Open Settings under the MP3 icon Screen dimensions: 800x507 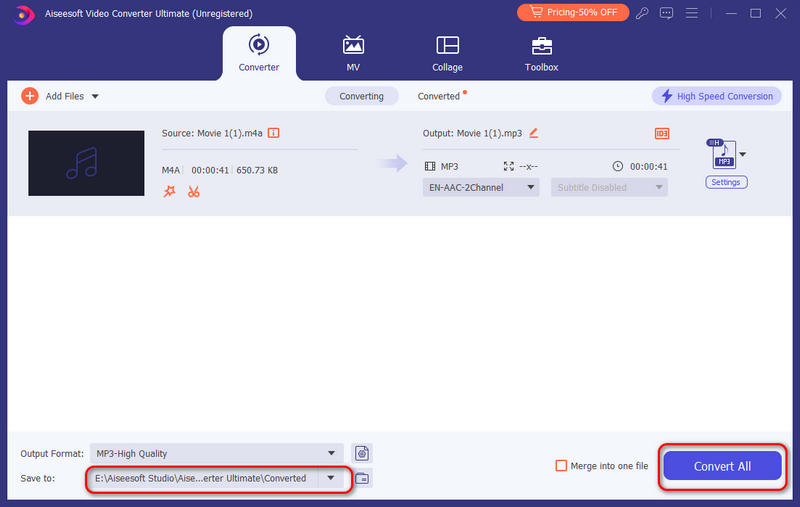pos(726,182)
